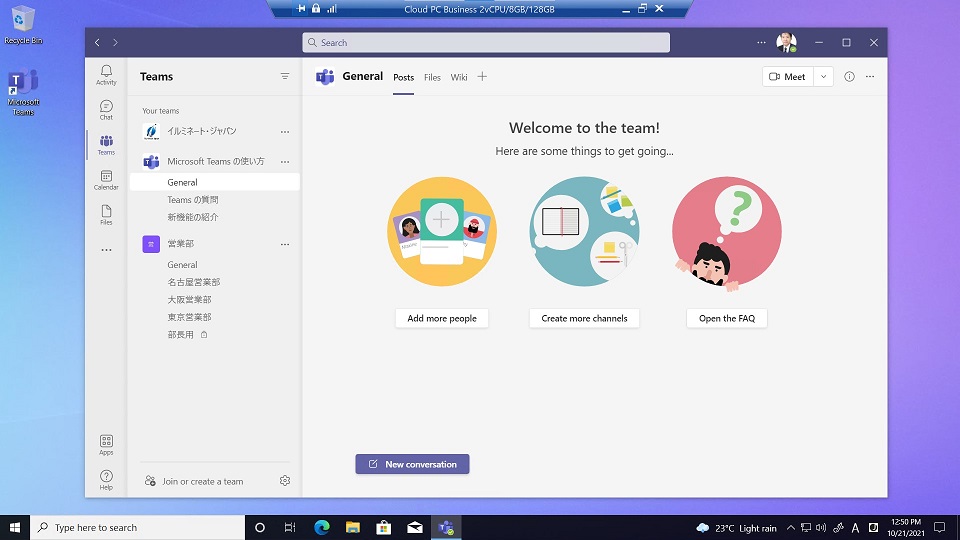
Task: Open the Apps store icon
Action: (106, 444)
